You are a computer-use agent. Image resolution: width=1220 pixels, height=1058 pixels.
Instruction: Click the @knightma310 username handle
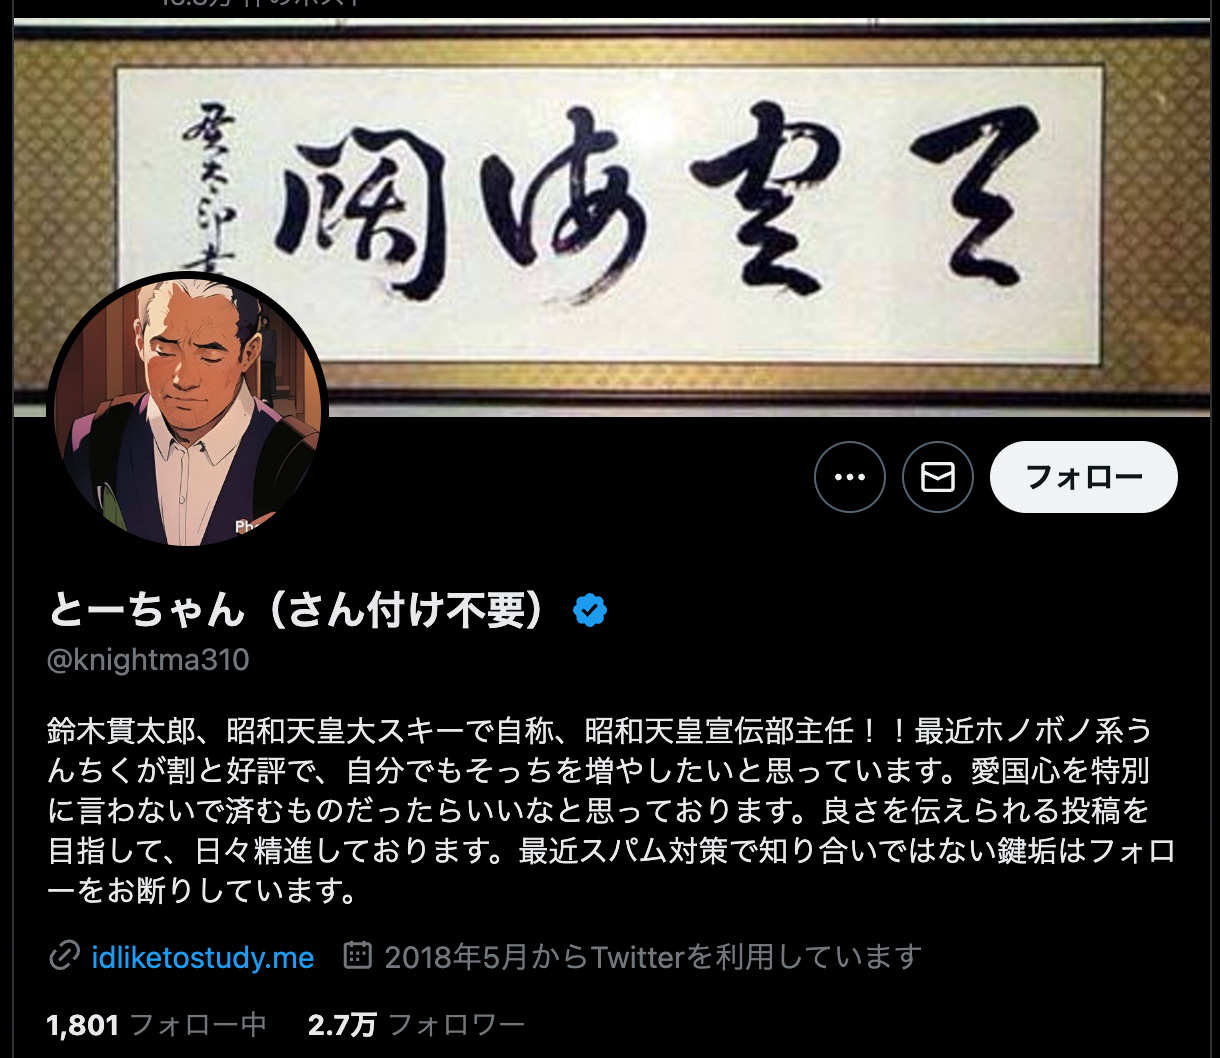[148, 660]
